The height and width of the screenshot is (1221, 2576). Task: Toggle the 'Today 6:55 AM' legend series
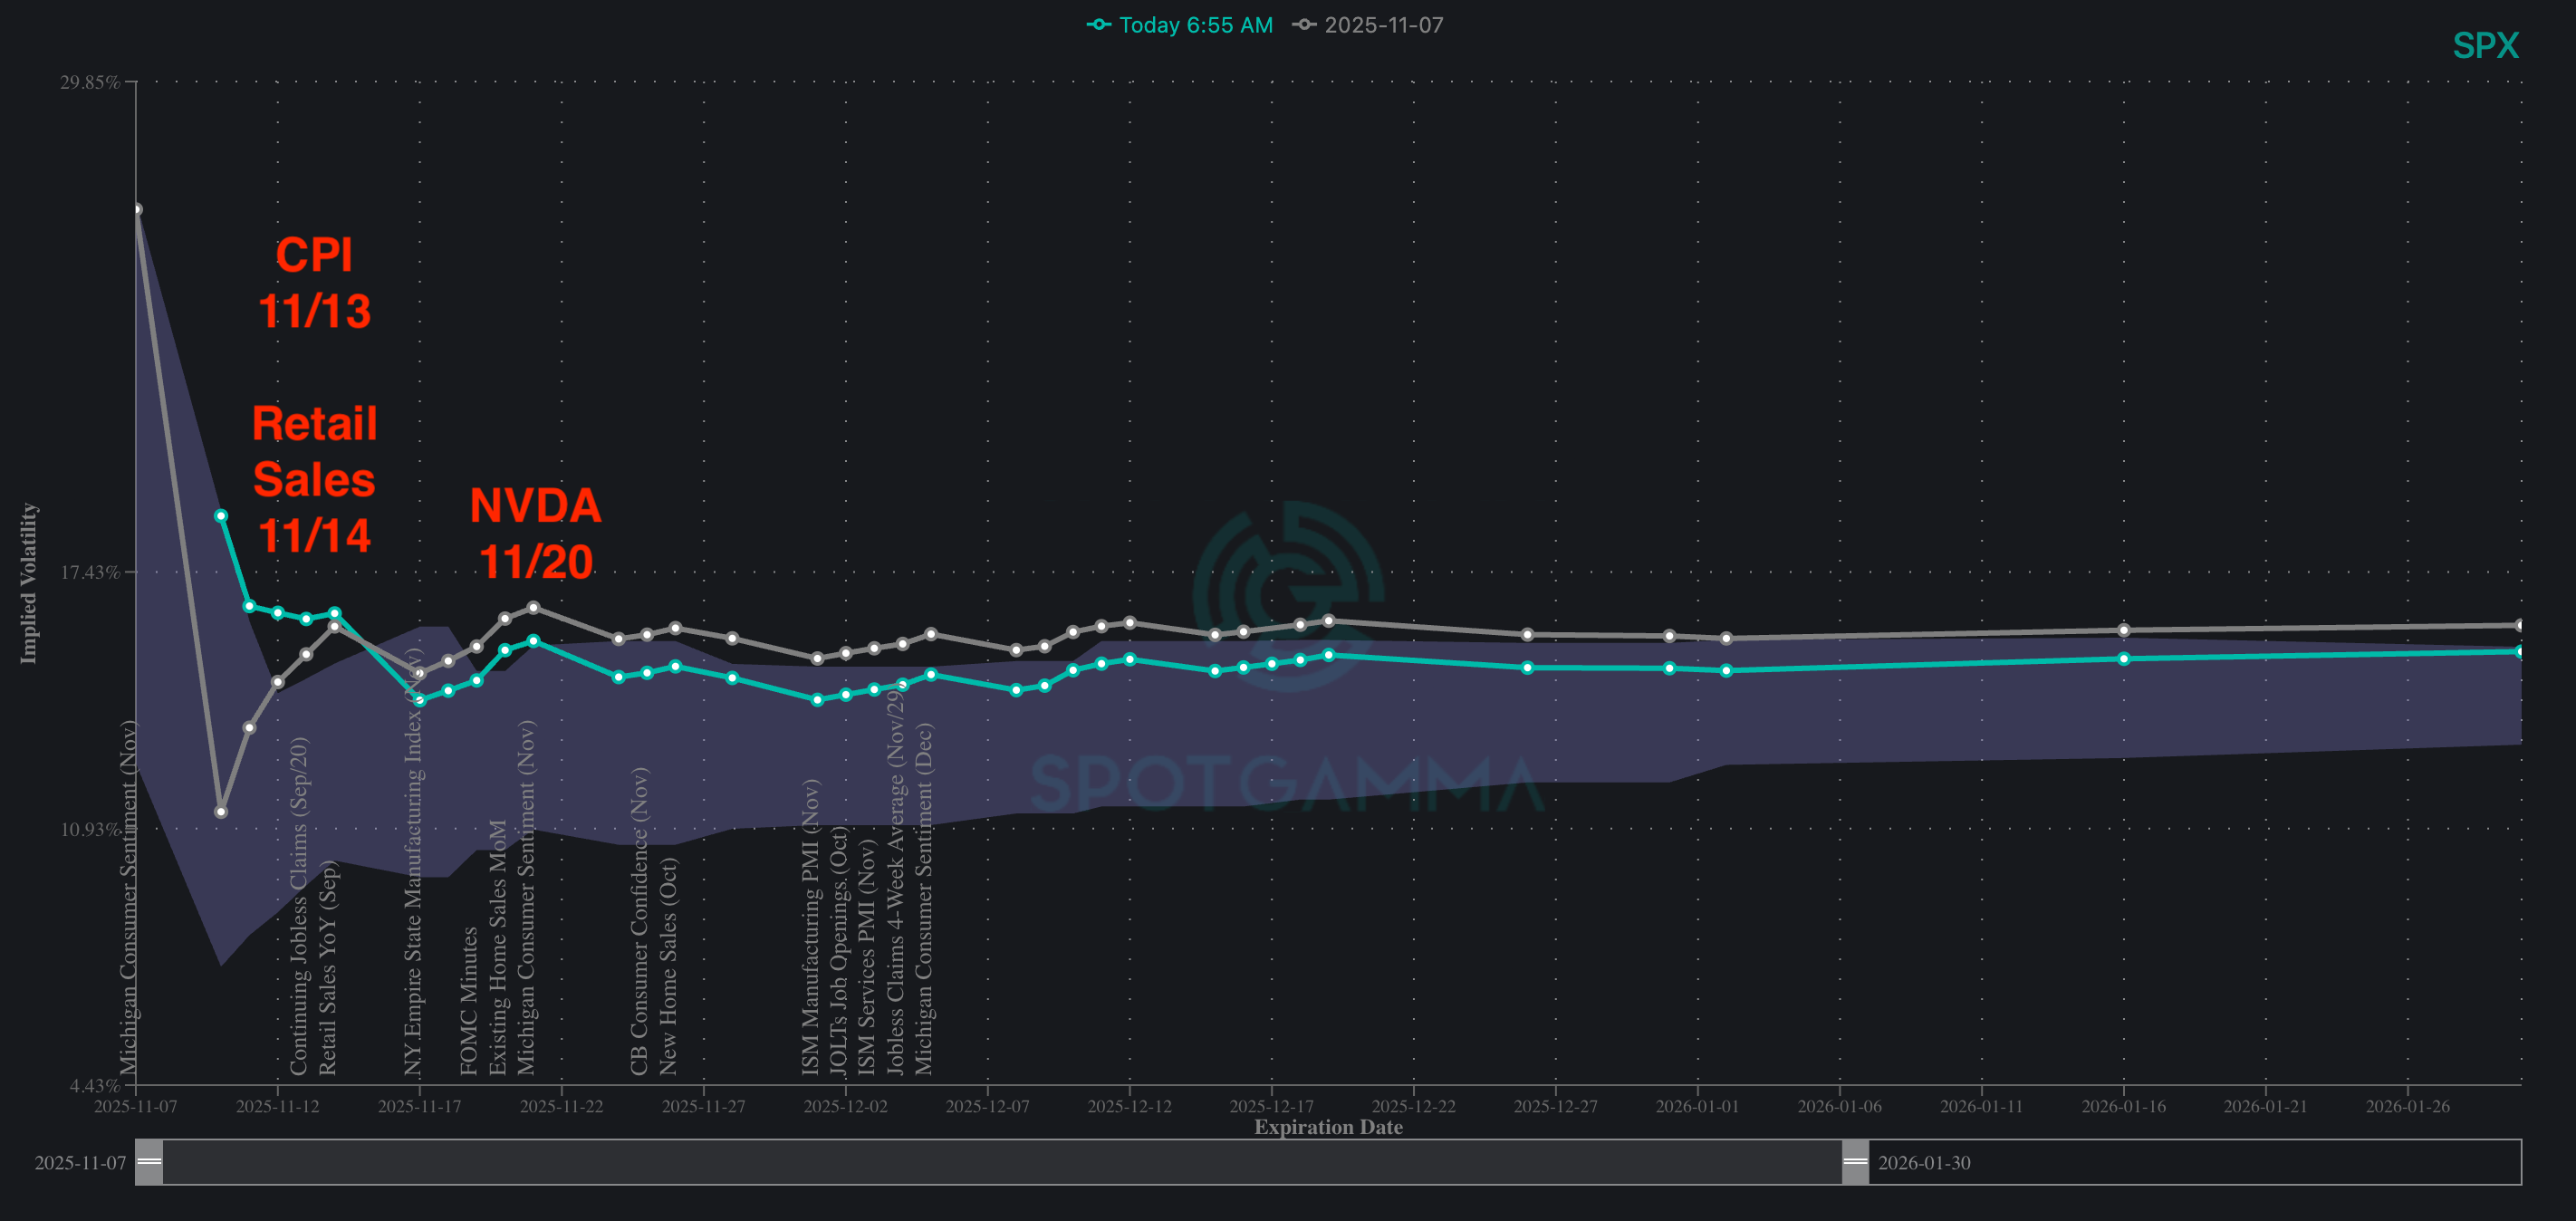(1194, 25)
